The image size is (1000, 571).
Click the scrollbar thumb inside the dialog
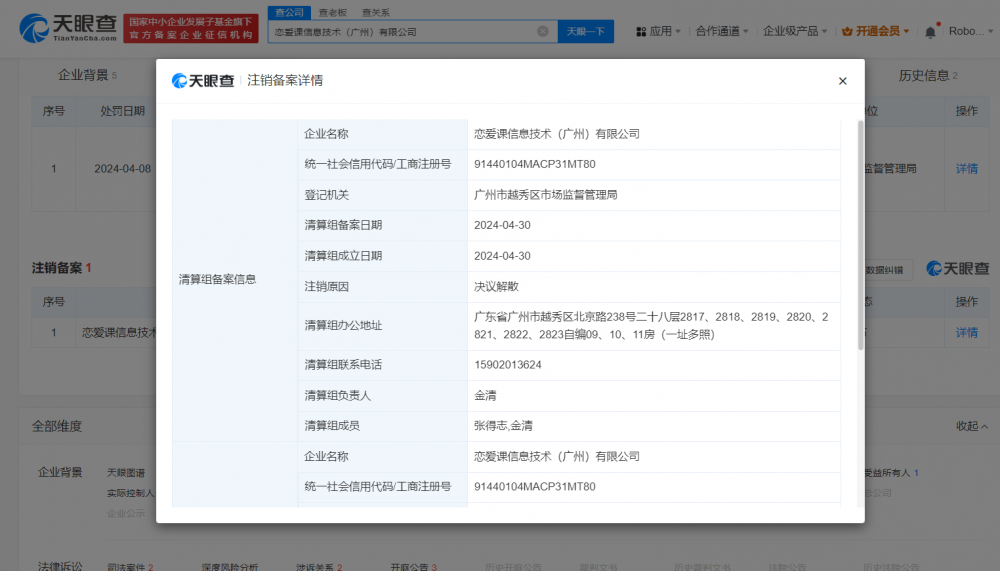(860, 234)
